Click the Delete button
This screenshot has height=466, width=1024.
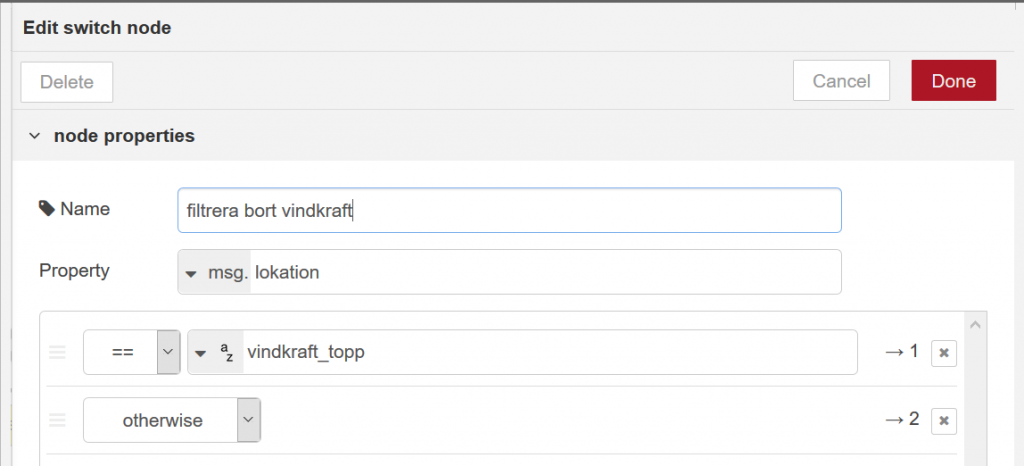[x=67, y=82]
